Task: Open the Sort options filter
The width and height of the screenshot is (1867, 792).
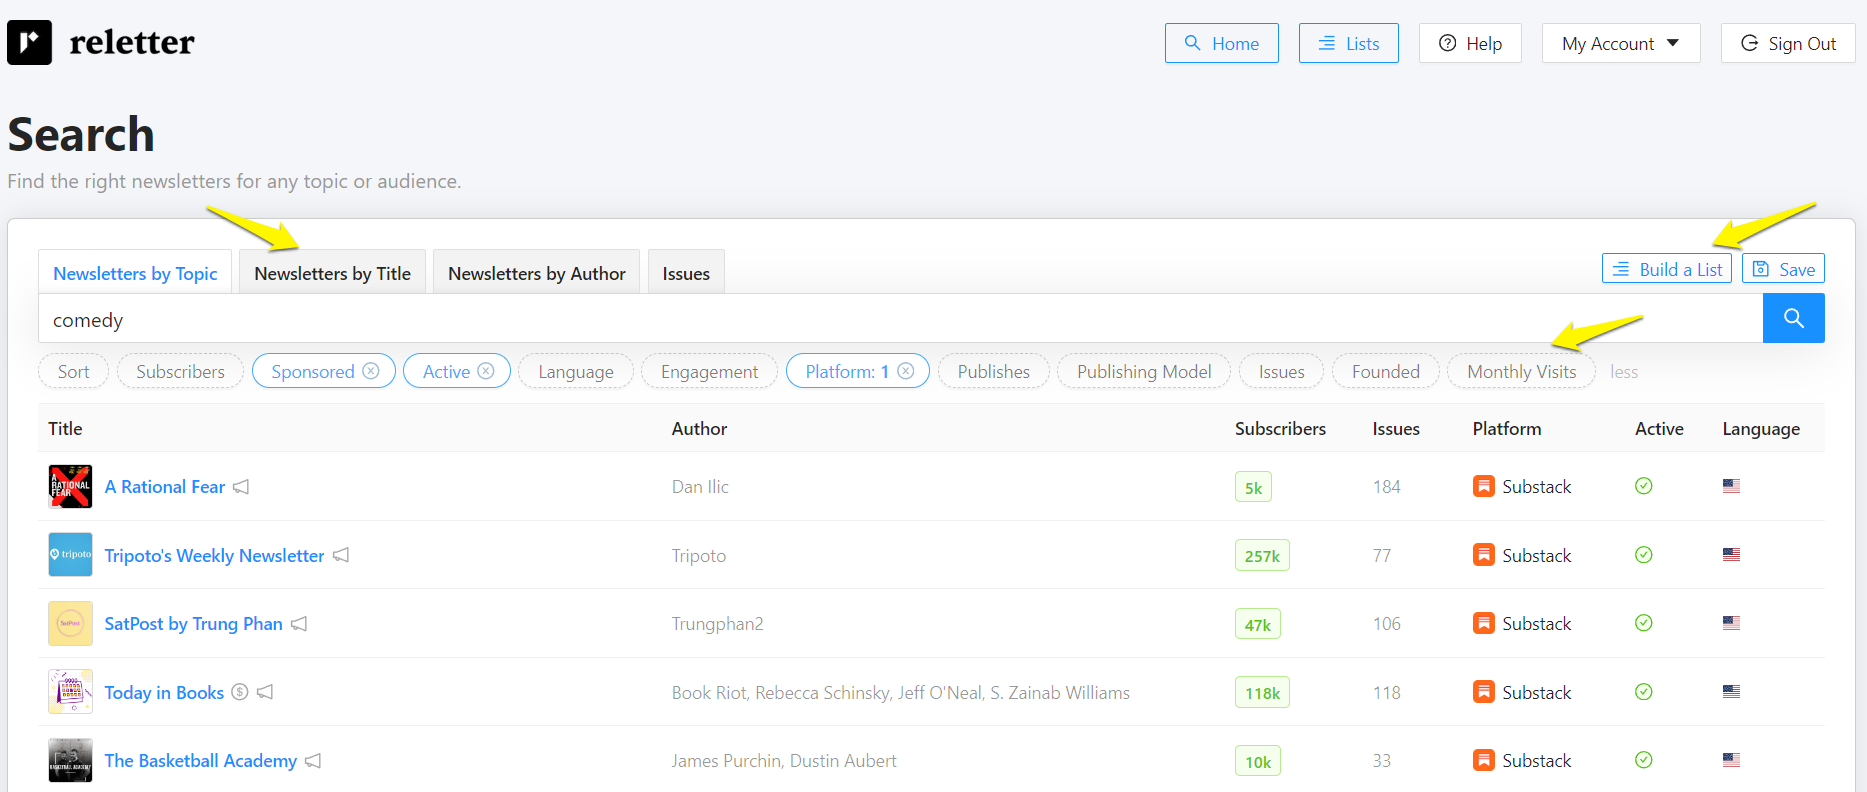Action: point(73,372)
